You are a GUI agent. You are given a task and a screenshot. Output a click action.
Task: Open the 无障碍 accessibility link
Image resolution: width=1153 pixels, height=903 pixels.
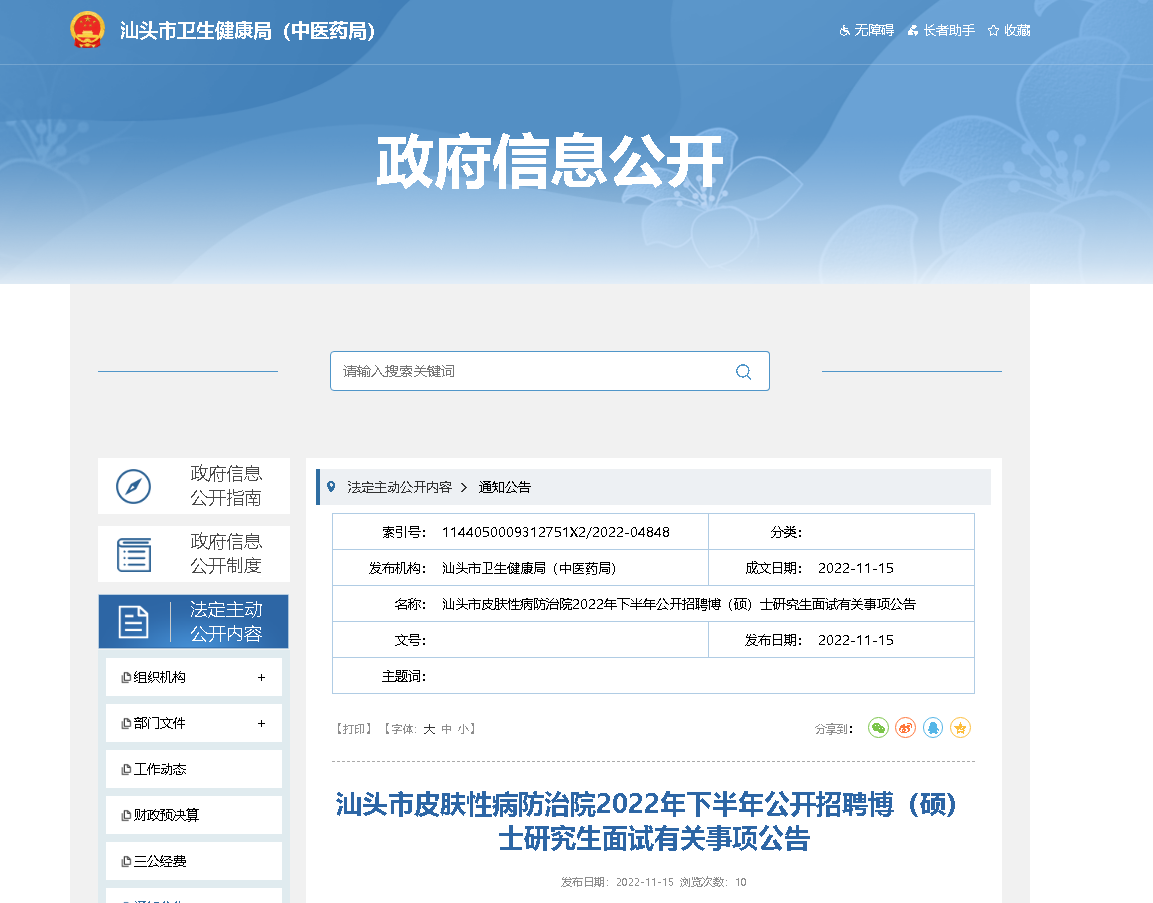(866, 30)
